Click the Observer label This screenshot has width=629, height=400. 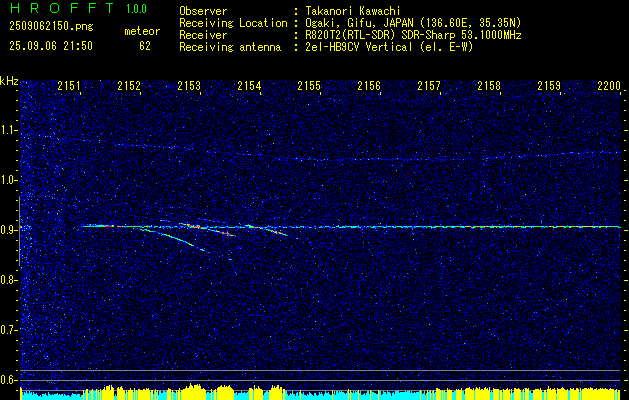[203, 11]
